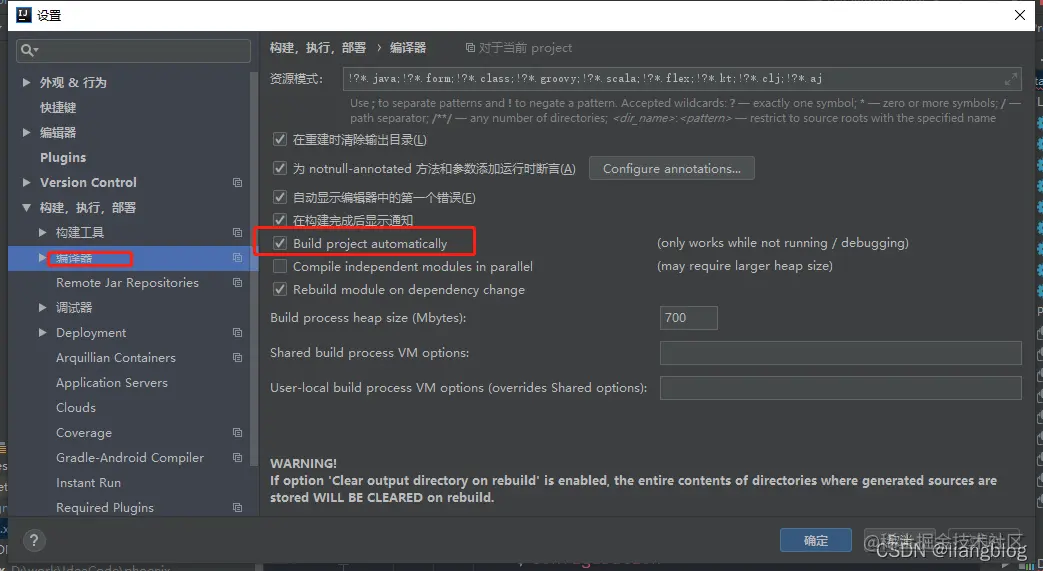
Task: Click project-level icon beside Deployment
Action: point(237,332)
